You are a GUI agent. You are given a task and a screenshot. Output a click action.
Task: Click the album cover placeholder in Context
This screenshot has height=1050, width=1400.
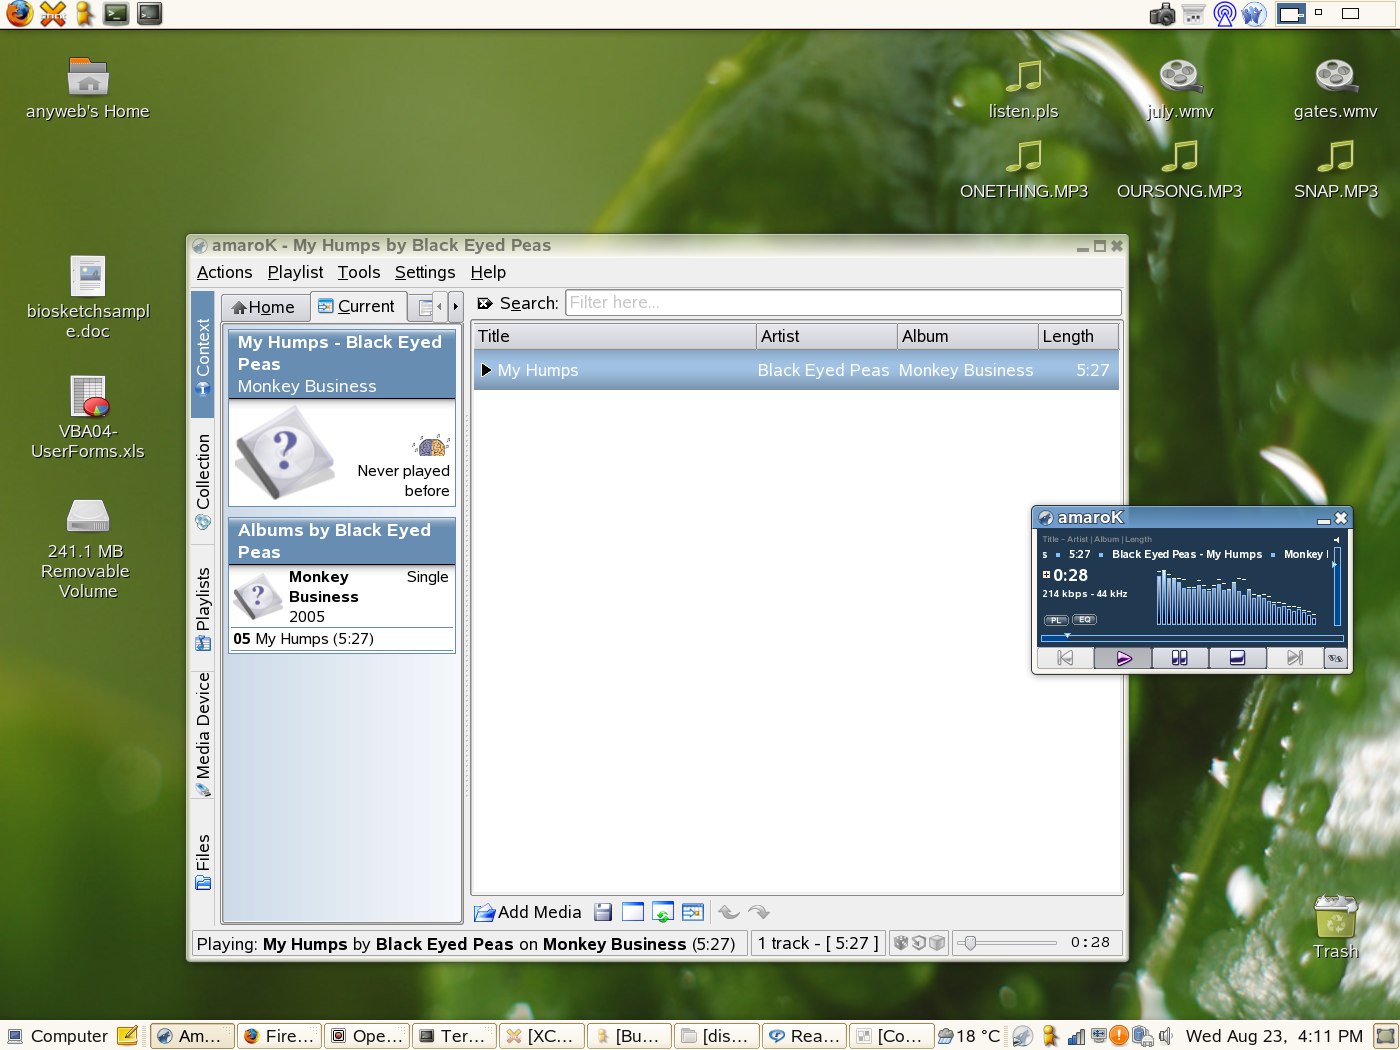click(x=284, y=452)
